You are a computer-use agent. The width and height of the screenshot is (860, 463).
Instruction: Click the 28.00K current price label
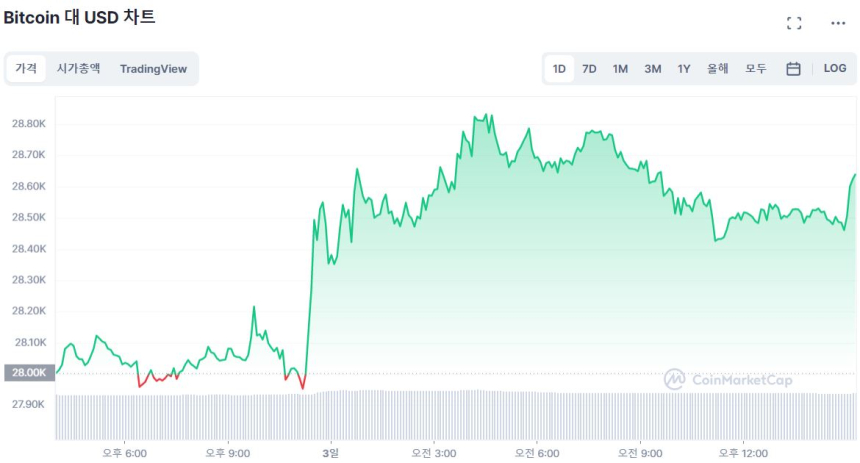click(x=27, y=373)
